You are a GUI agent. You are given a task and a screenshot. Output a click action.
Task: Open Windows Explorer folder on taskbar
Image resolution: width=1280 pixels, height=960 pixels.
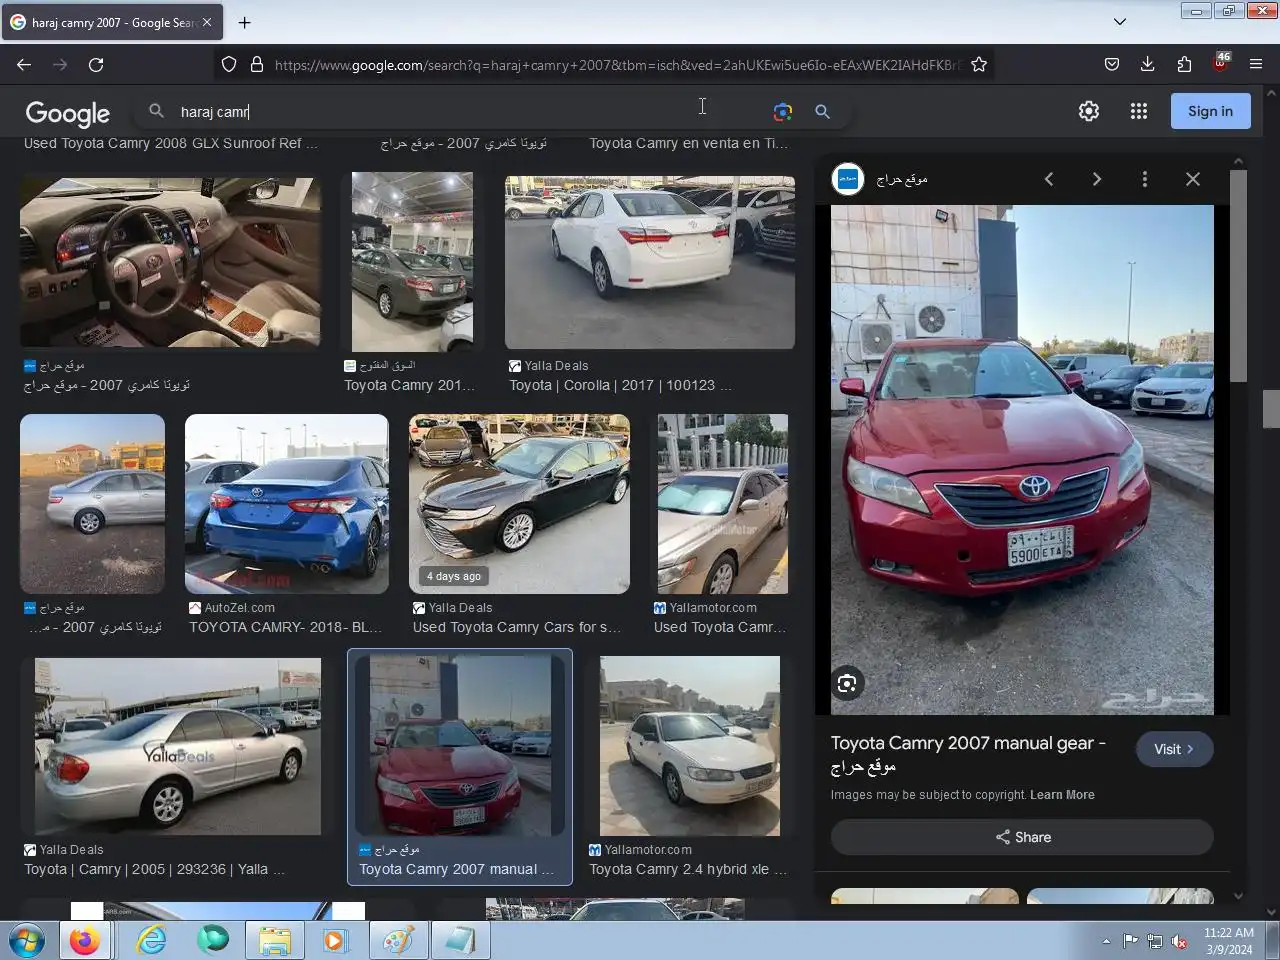coord(274,941)
